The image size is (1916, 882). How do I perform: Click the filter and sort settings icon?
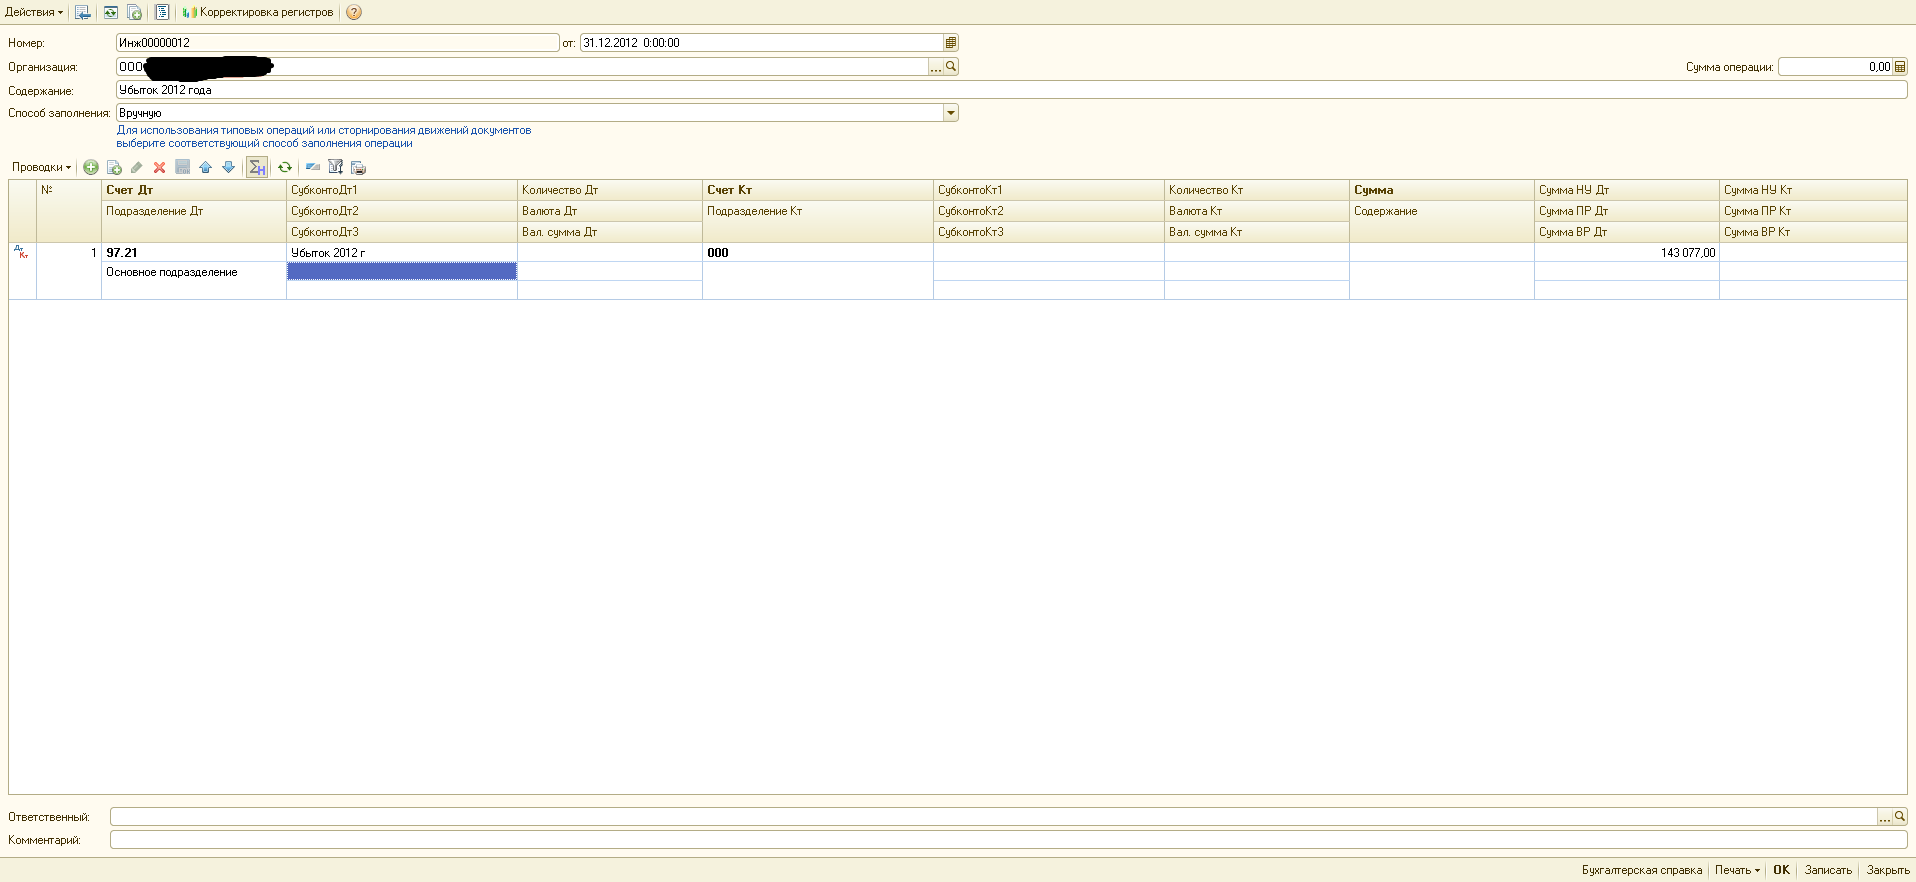(336, 167)
